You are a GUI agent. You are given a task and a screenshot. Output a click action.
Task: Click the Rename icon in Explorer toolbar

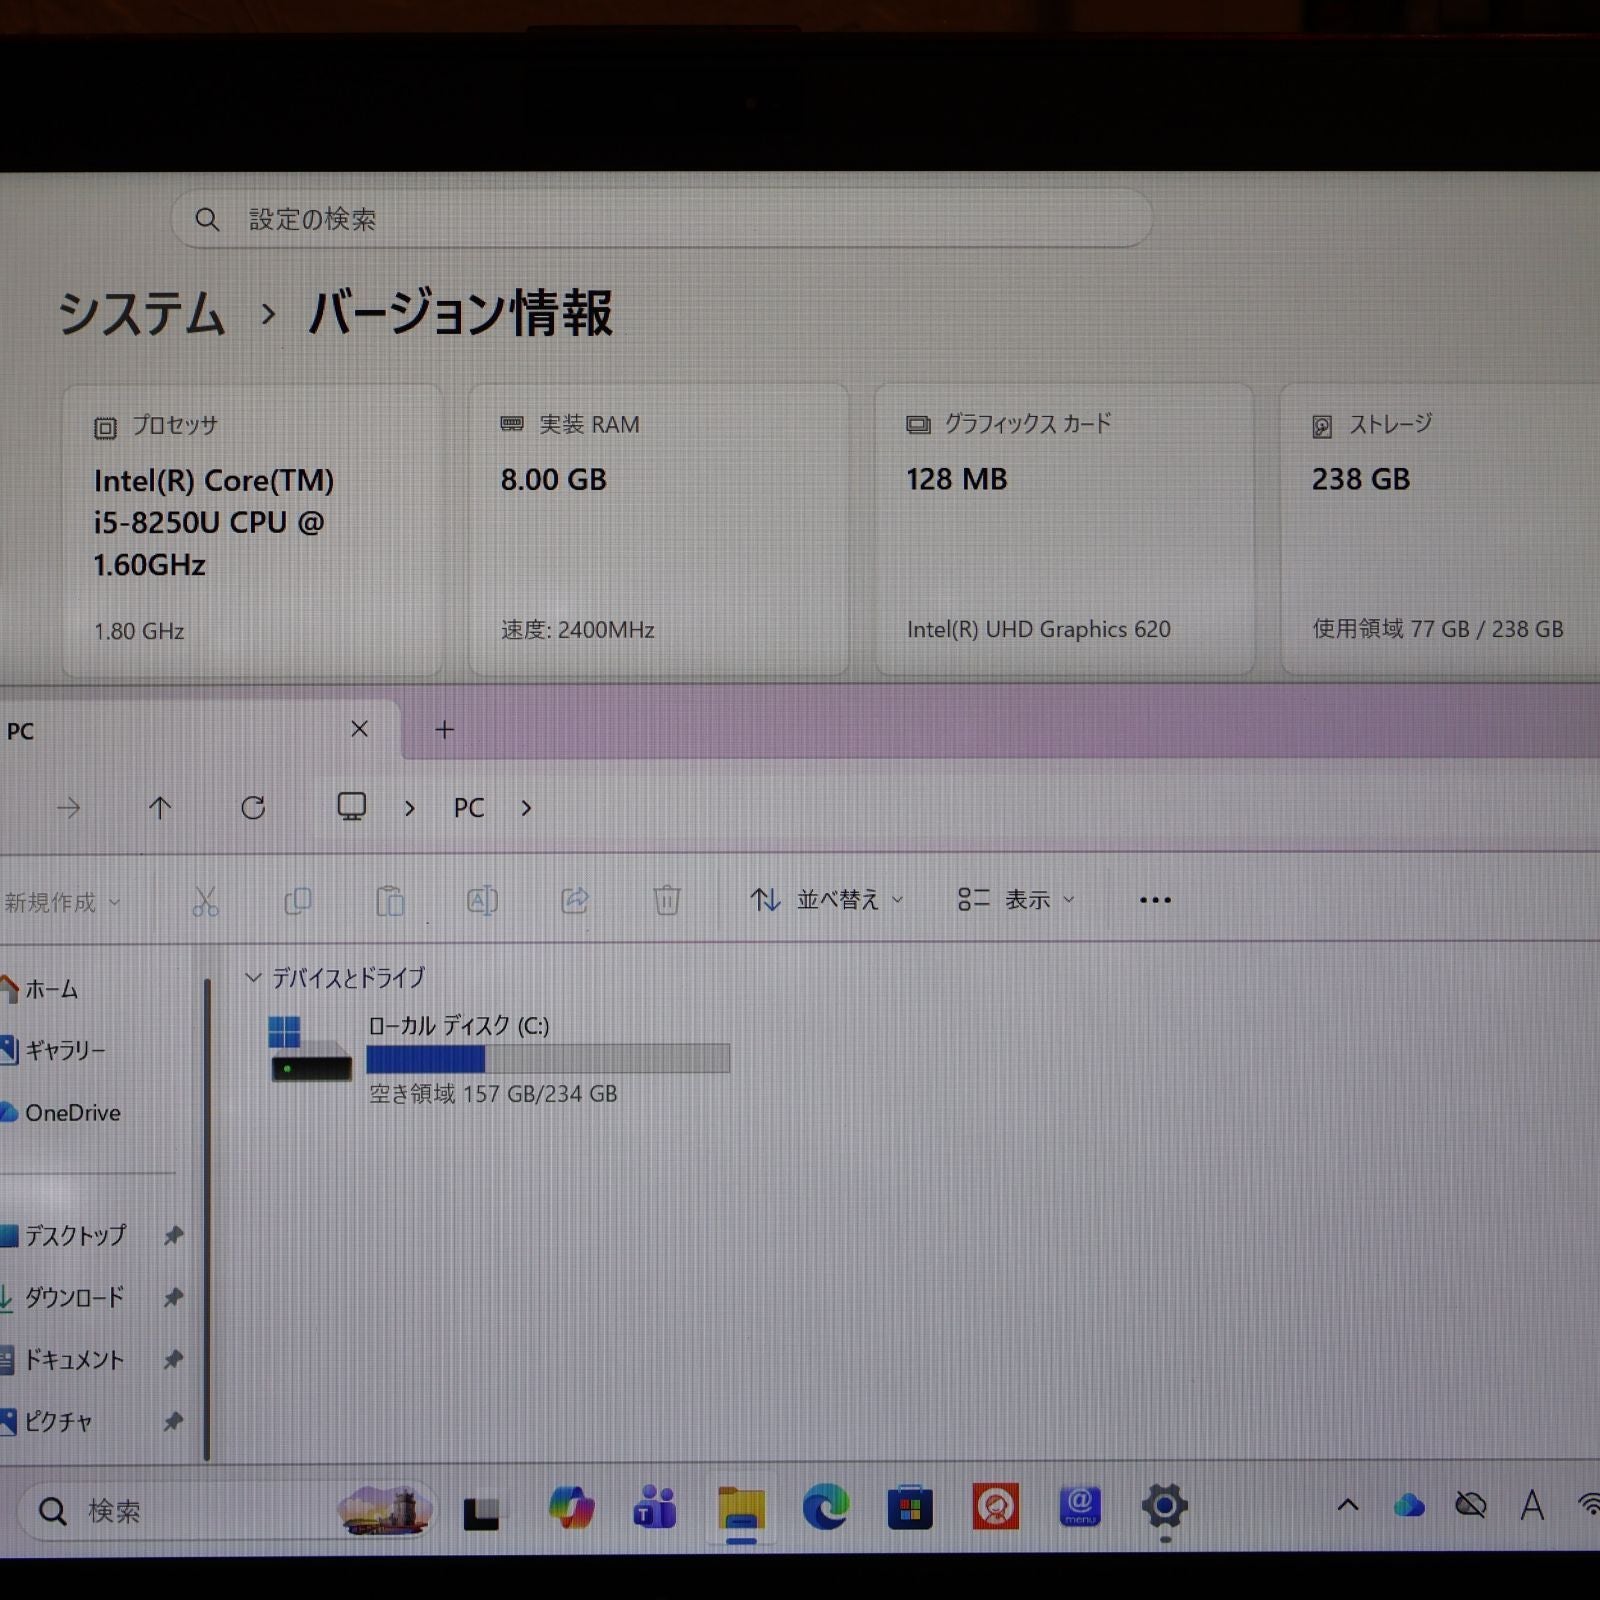[x=482, y=901]
